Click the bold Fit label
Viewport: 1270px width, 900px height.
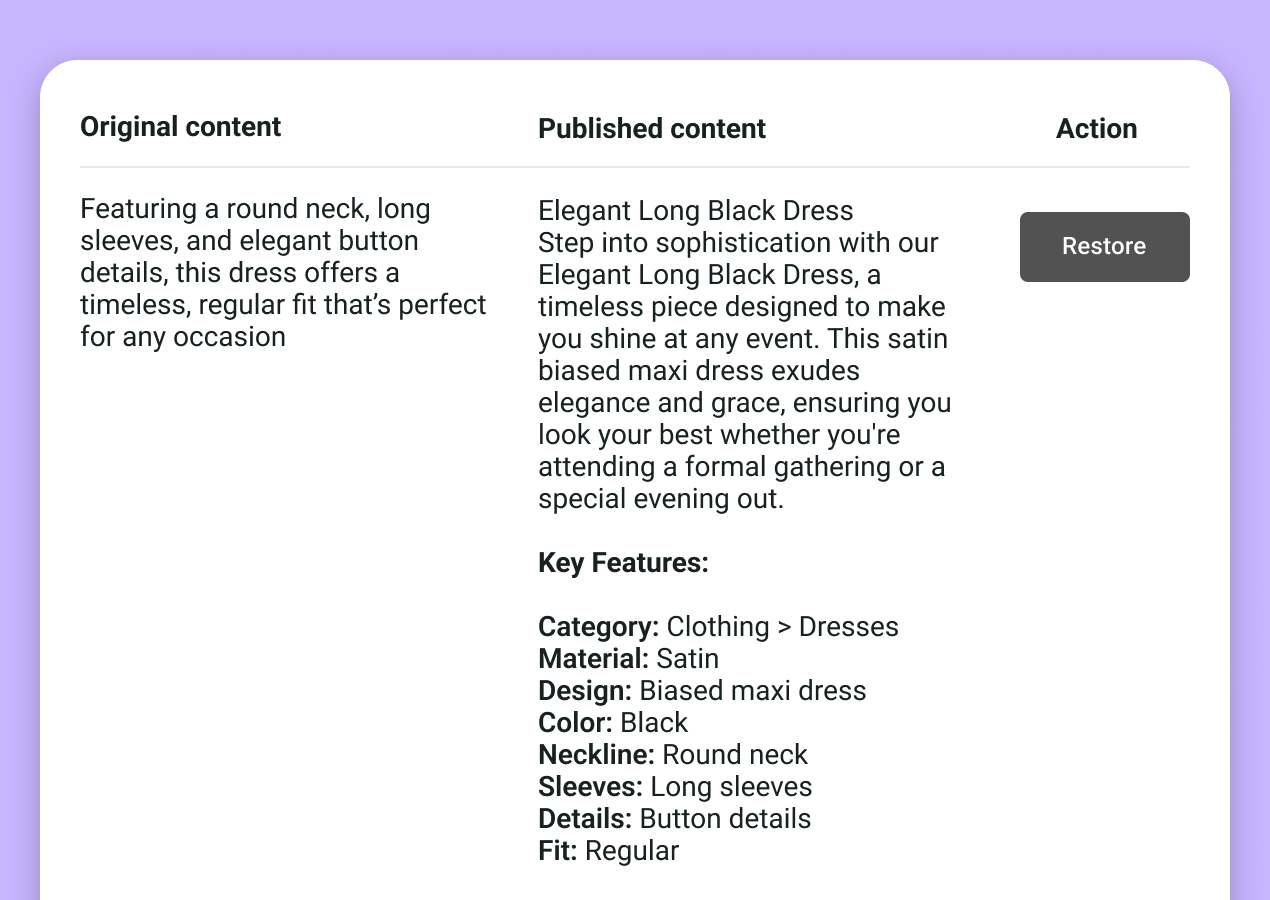[x=558, y=851]
